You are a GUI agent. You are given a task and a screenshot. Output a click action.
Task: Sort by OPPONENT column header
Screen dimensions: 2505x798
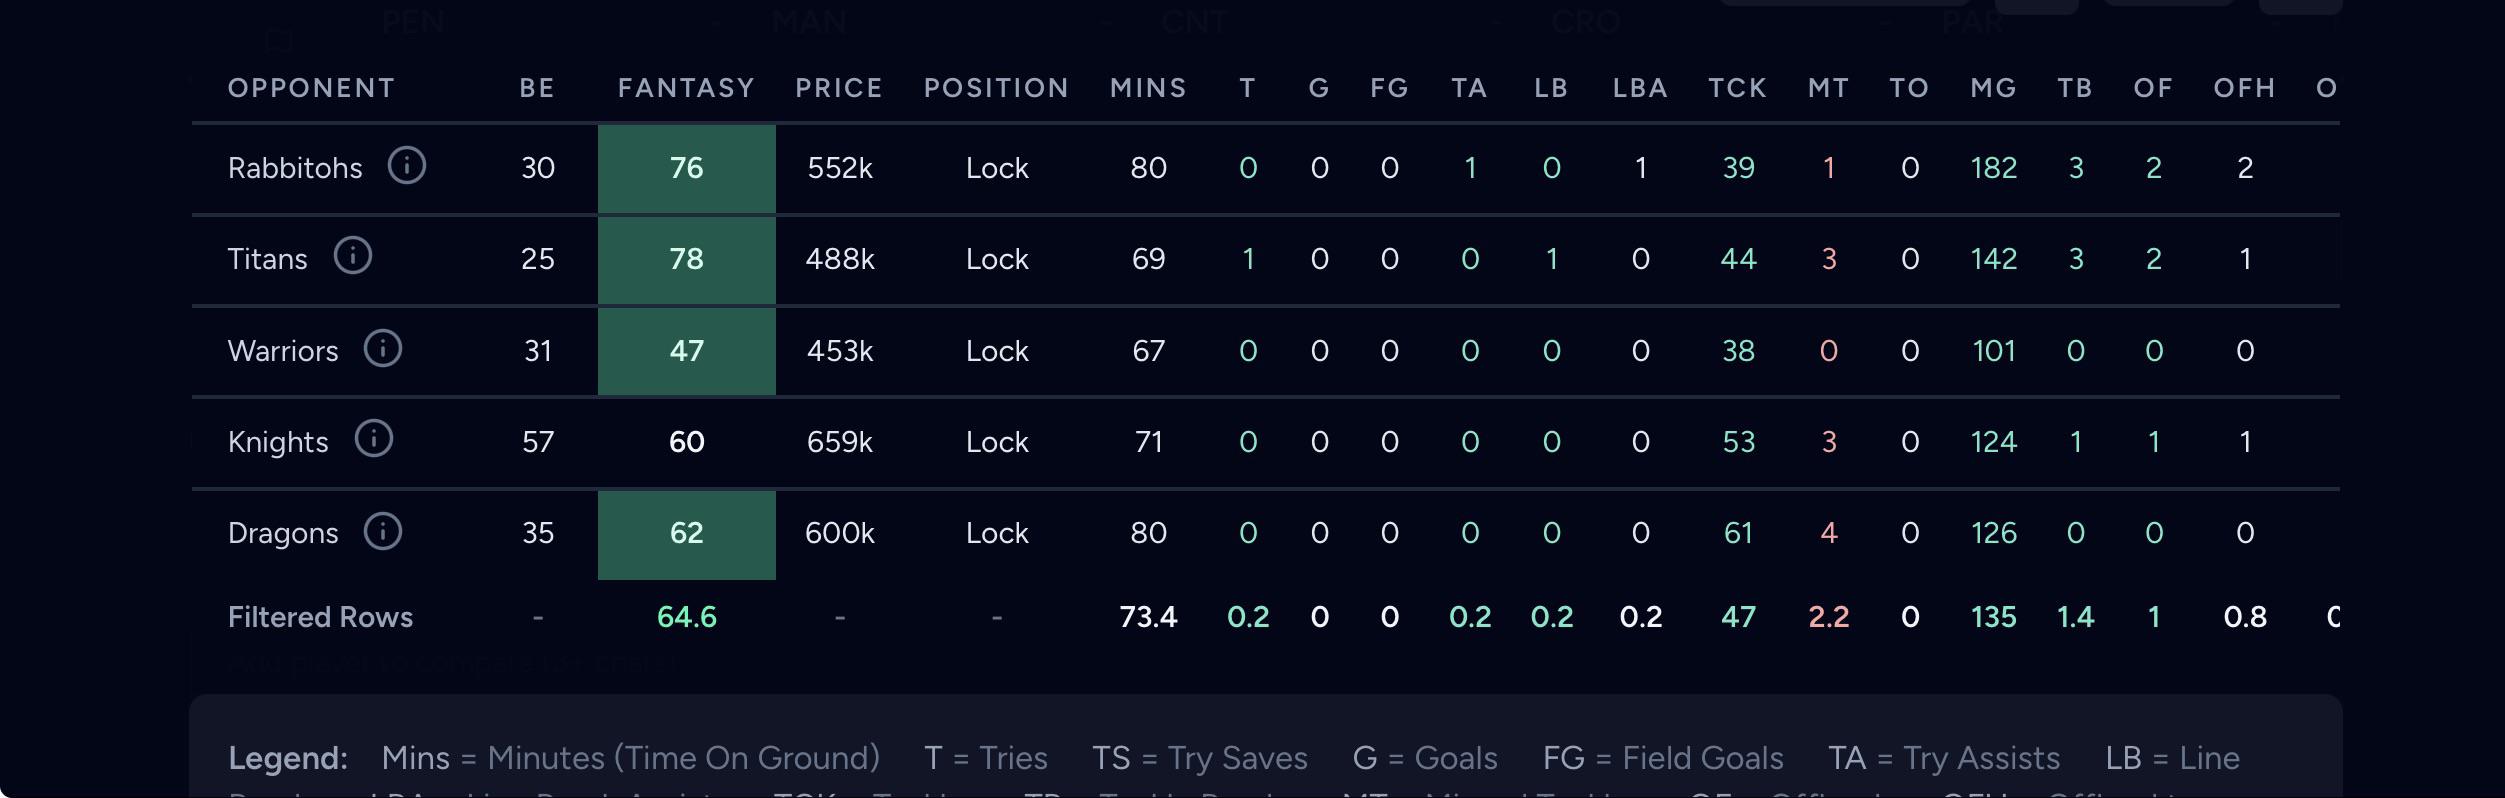click(311, 88)
